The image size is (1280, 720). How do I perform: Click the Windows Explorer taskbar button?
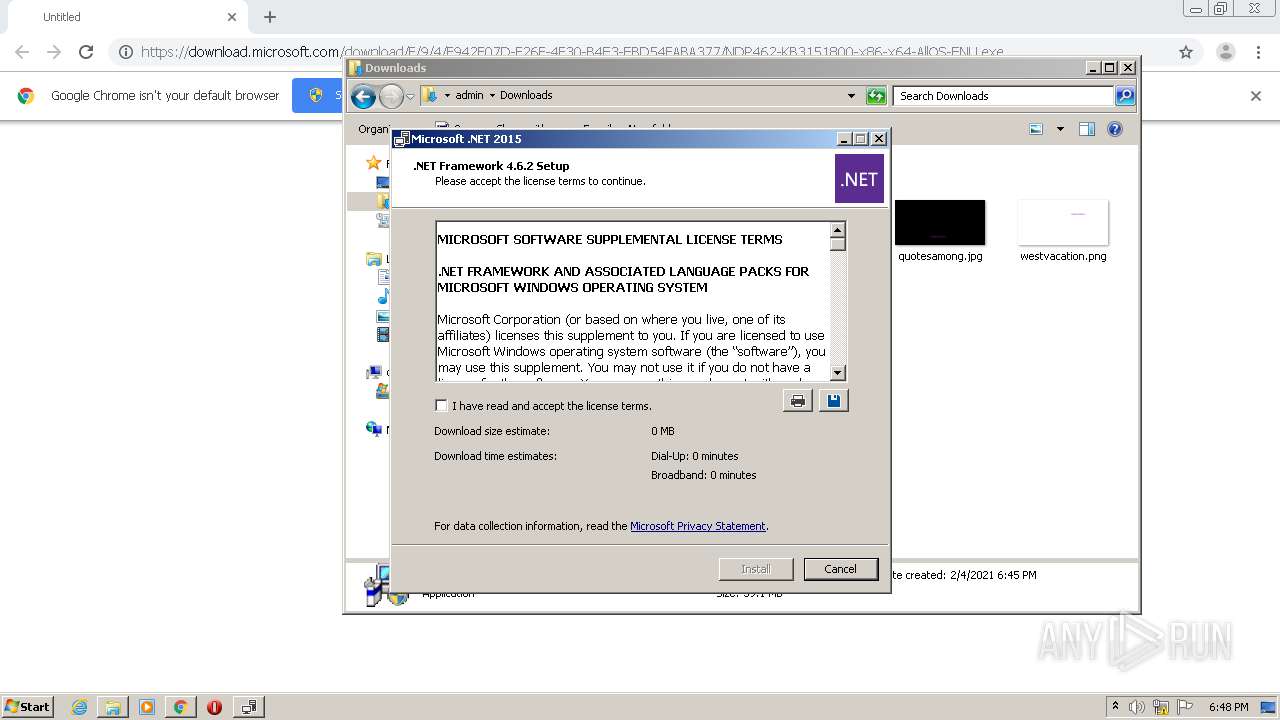pyautogui.click(x=113, y=707)
